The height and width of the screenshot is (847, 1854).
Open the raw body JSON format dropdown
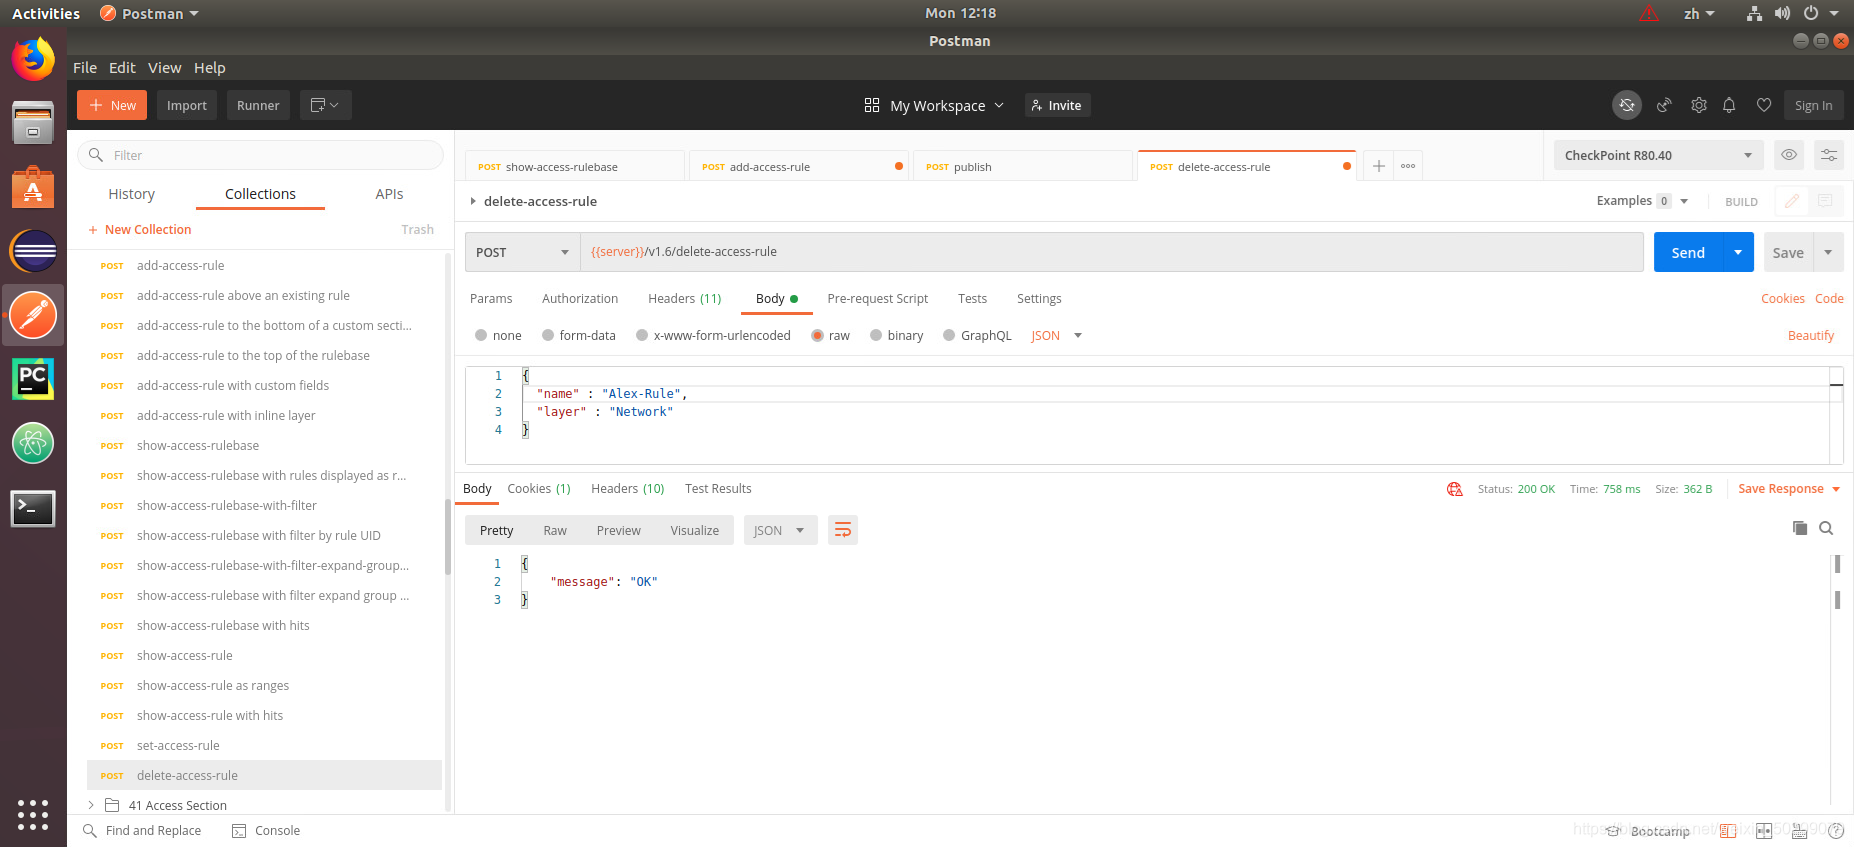(x=1056, y=336)
